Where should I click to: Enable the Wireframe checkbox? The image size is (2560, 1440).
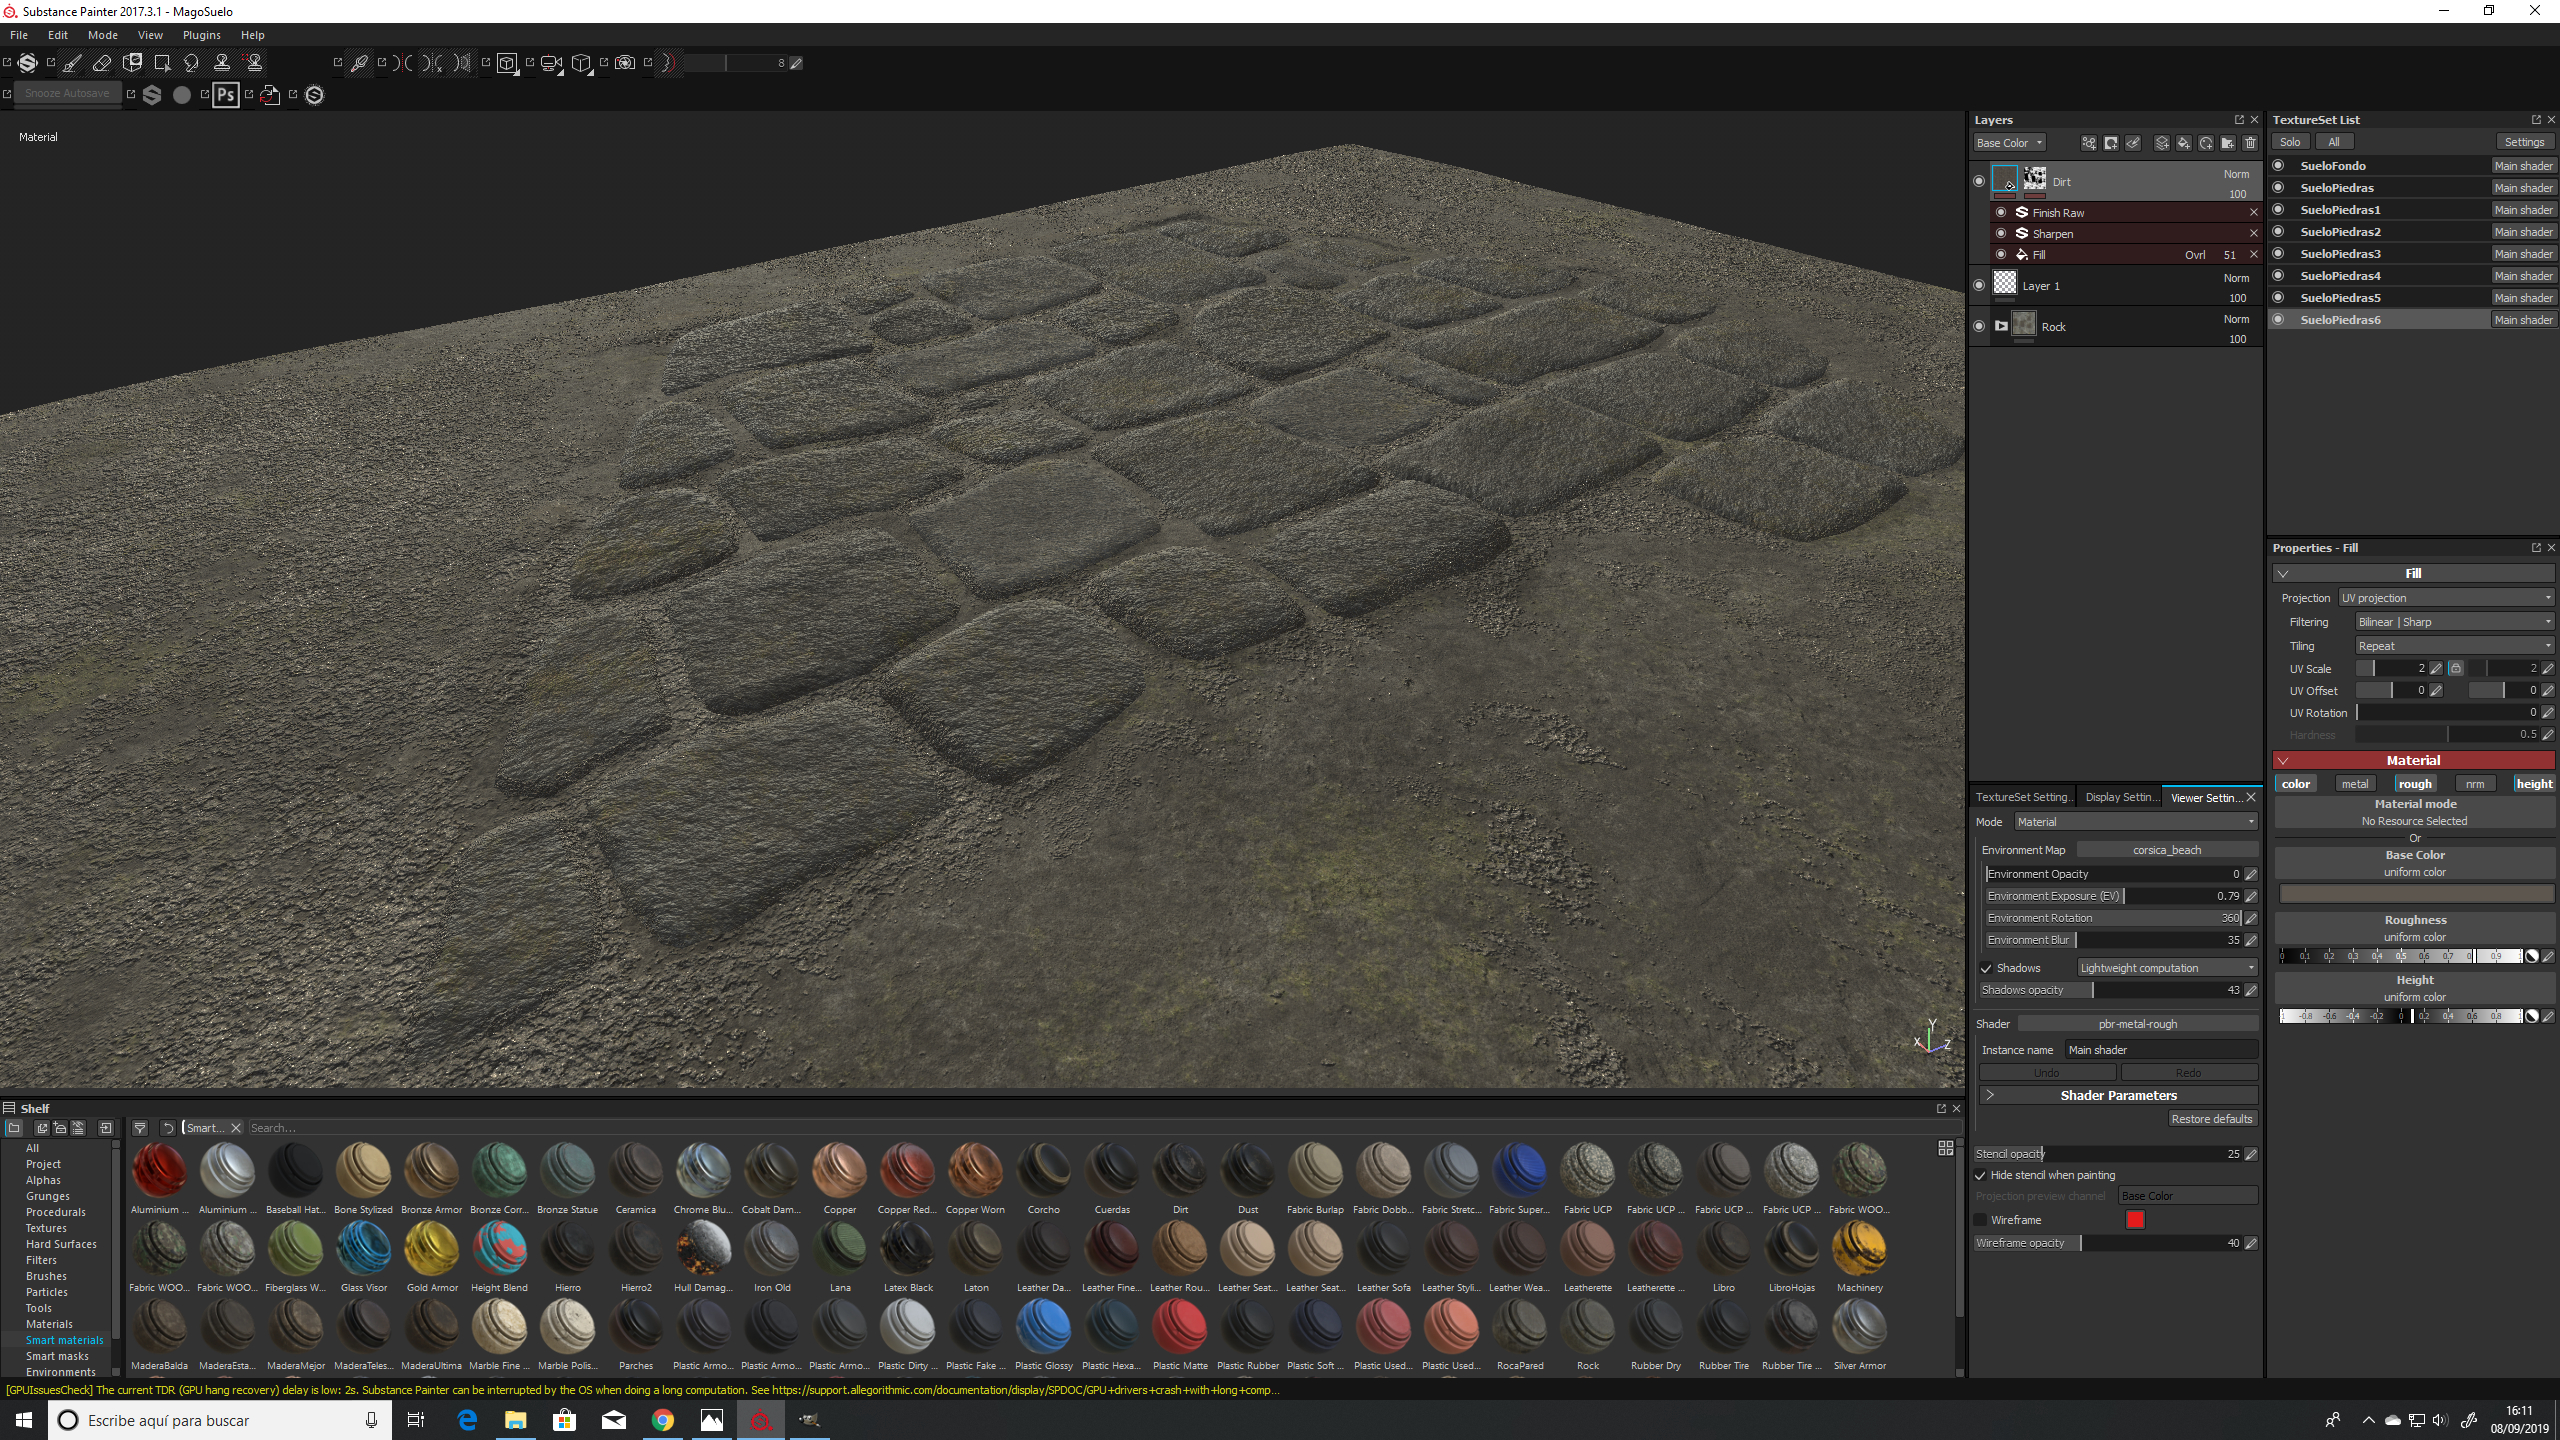pos(1980,1220)
